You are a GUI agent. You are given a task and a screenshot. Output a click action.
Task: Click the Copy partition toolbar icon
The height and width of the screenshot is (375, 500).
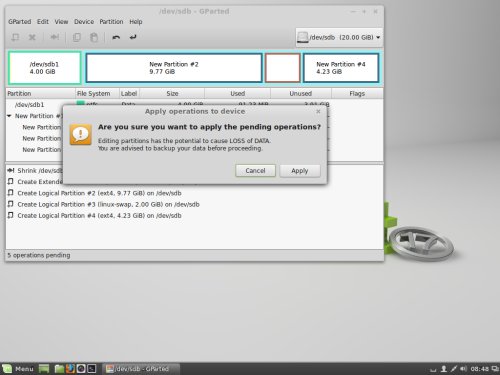77,37
